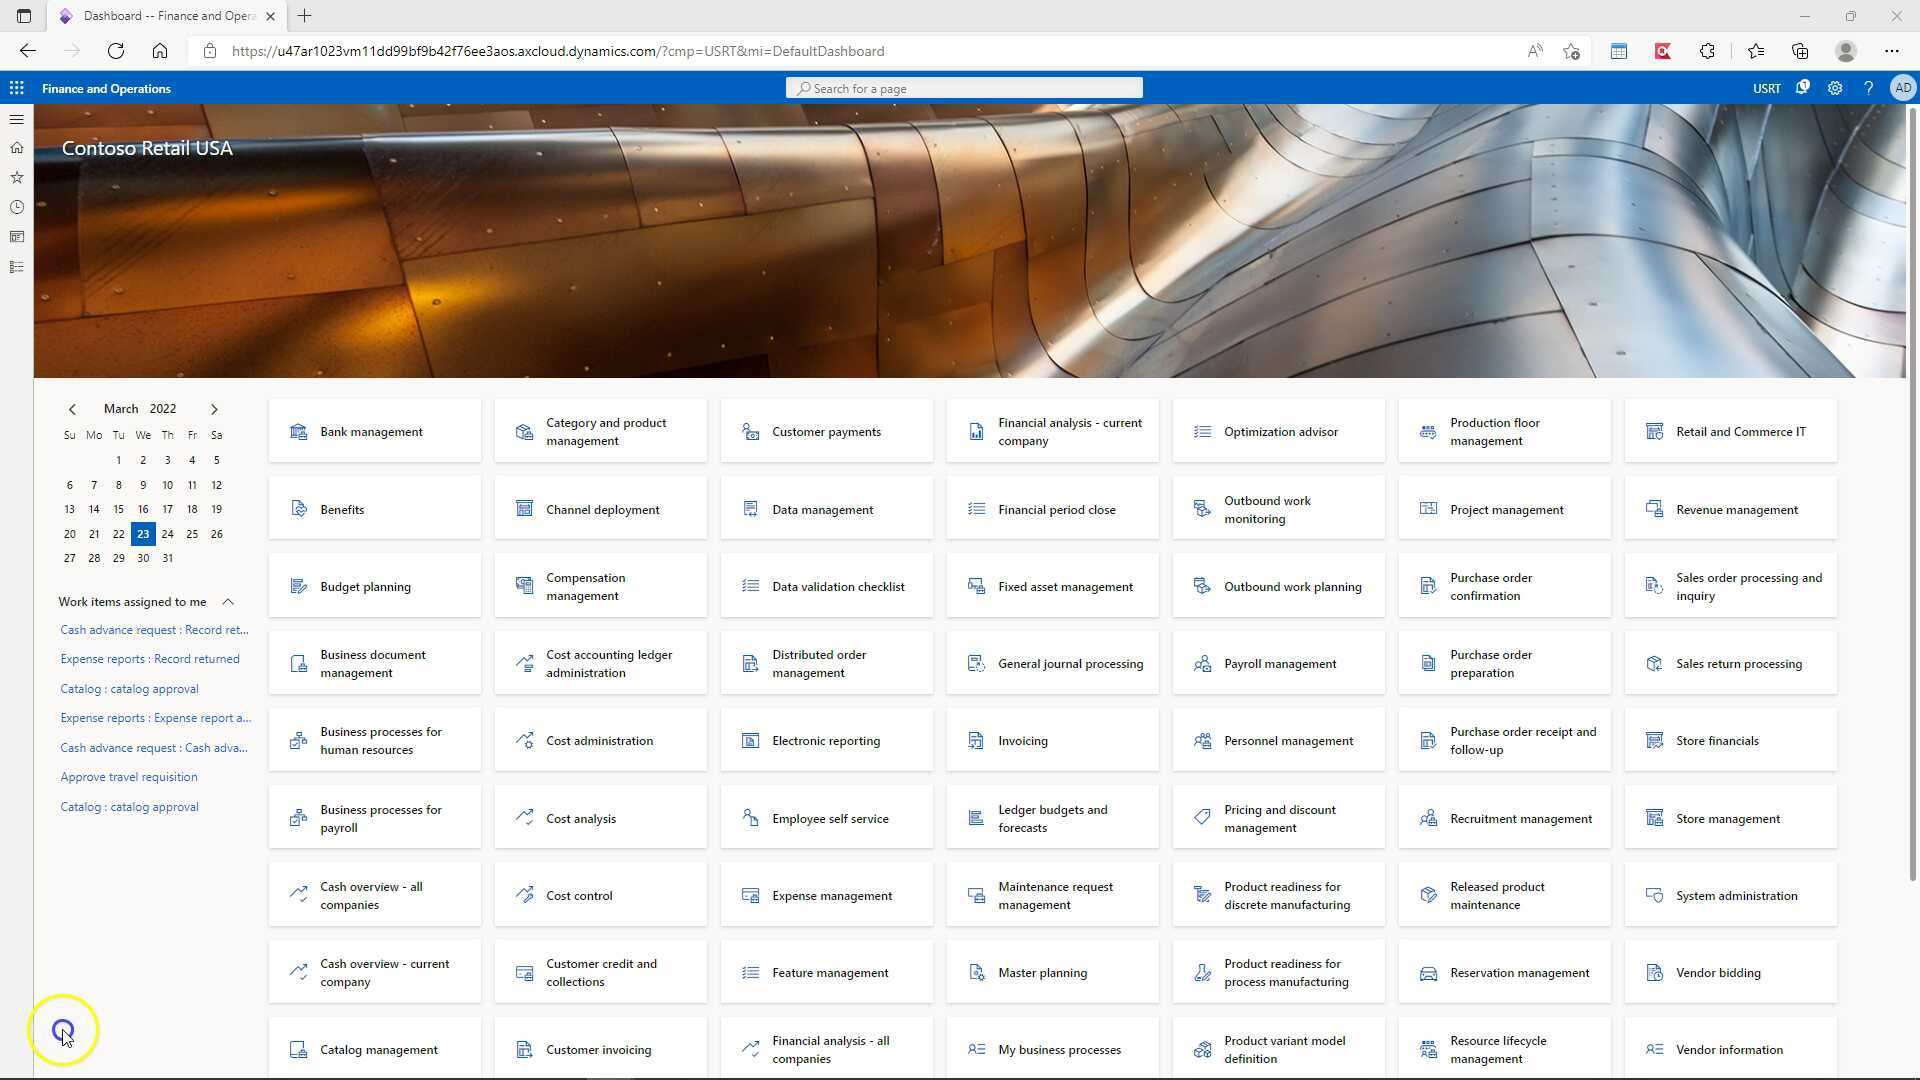Open a new browser tab
This screenshot has width=1920, height=1080.
(x=305, y=16)
